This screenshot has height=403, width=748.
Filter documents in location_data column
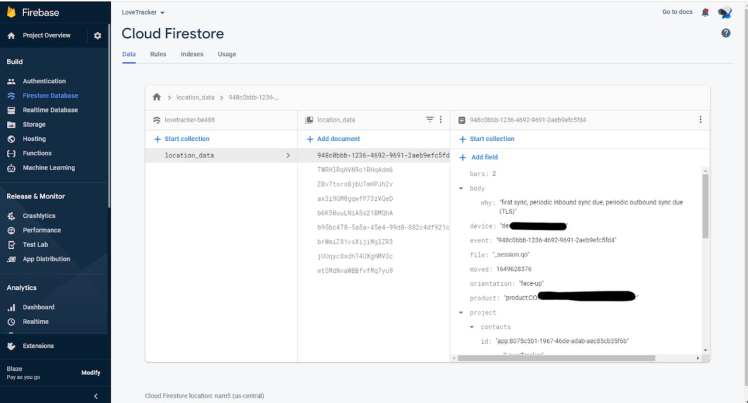point(430,119)
